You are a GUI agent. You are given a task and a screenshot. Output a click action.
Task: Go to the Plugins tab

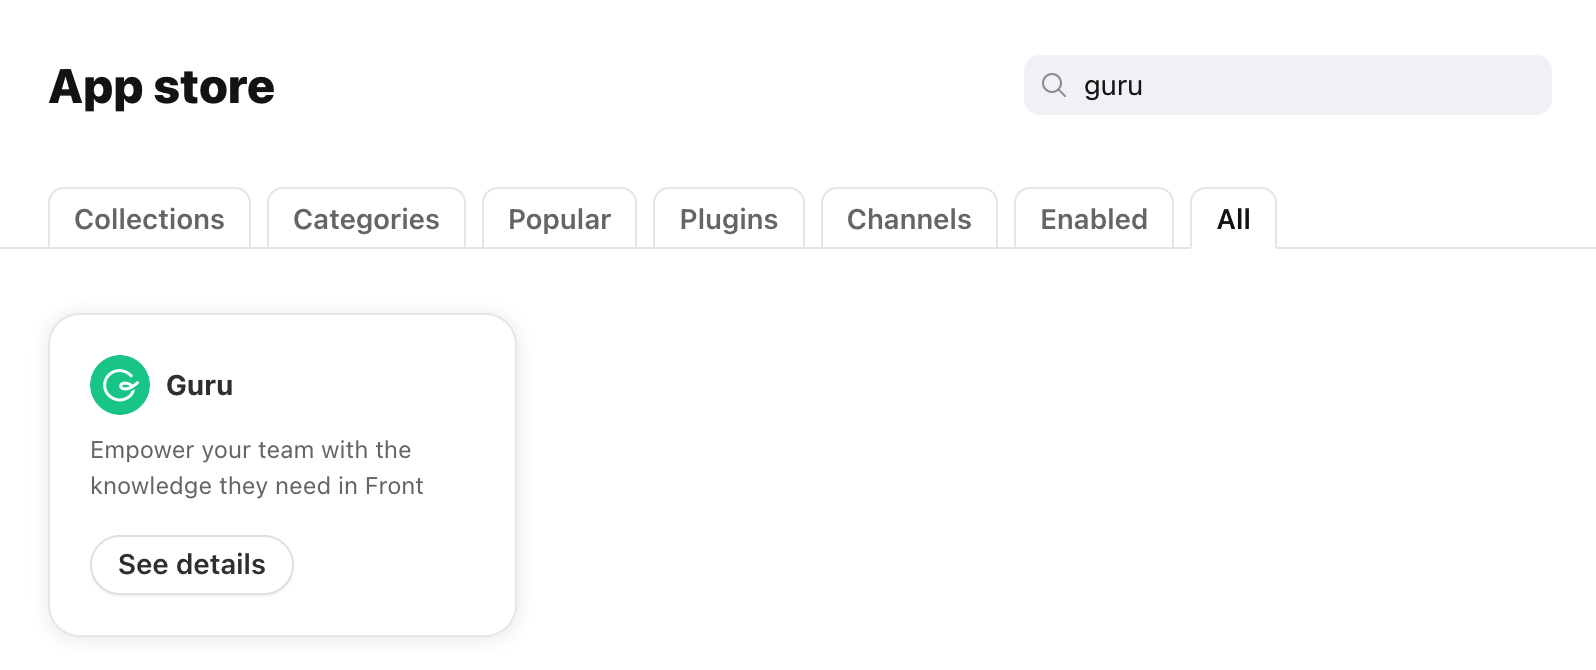tap(728, 219)
